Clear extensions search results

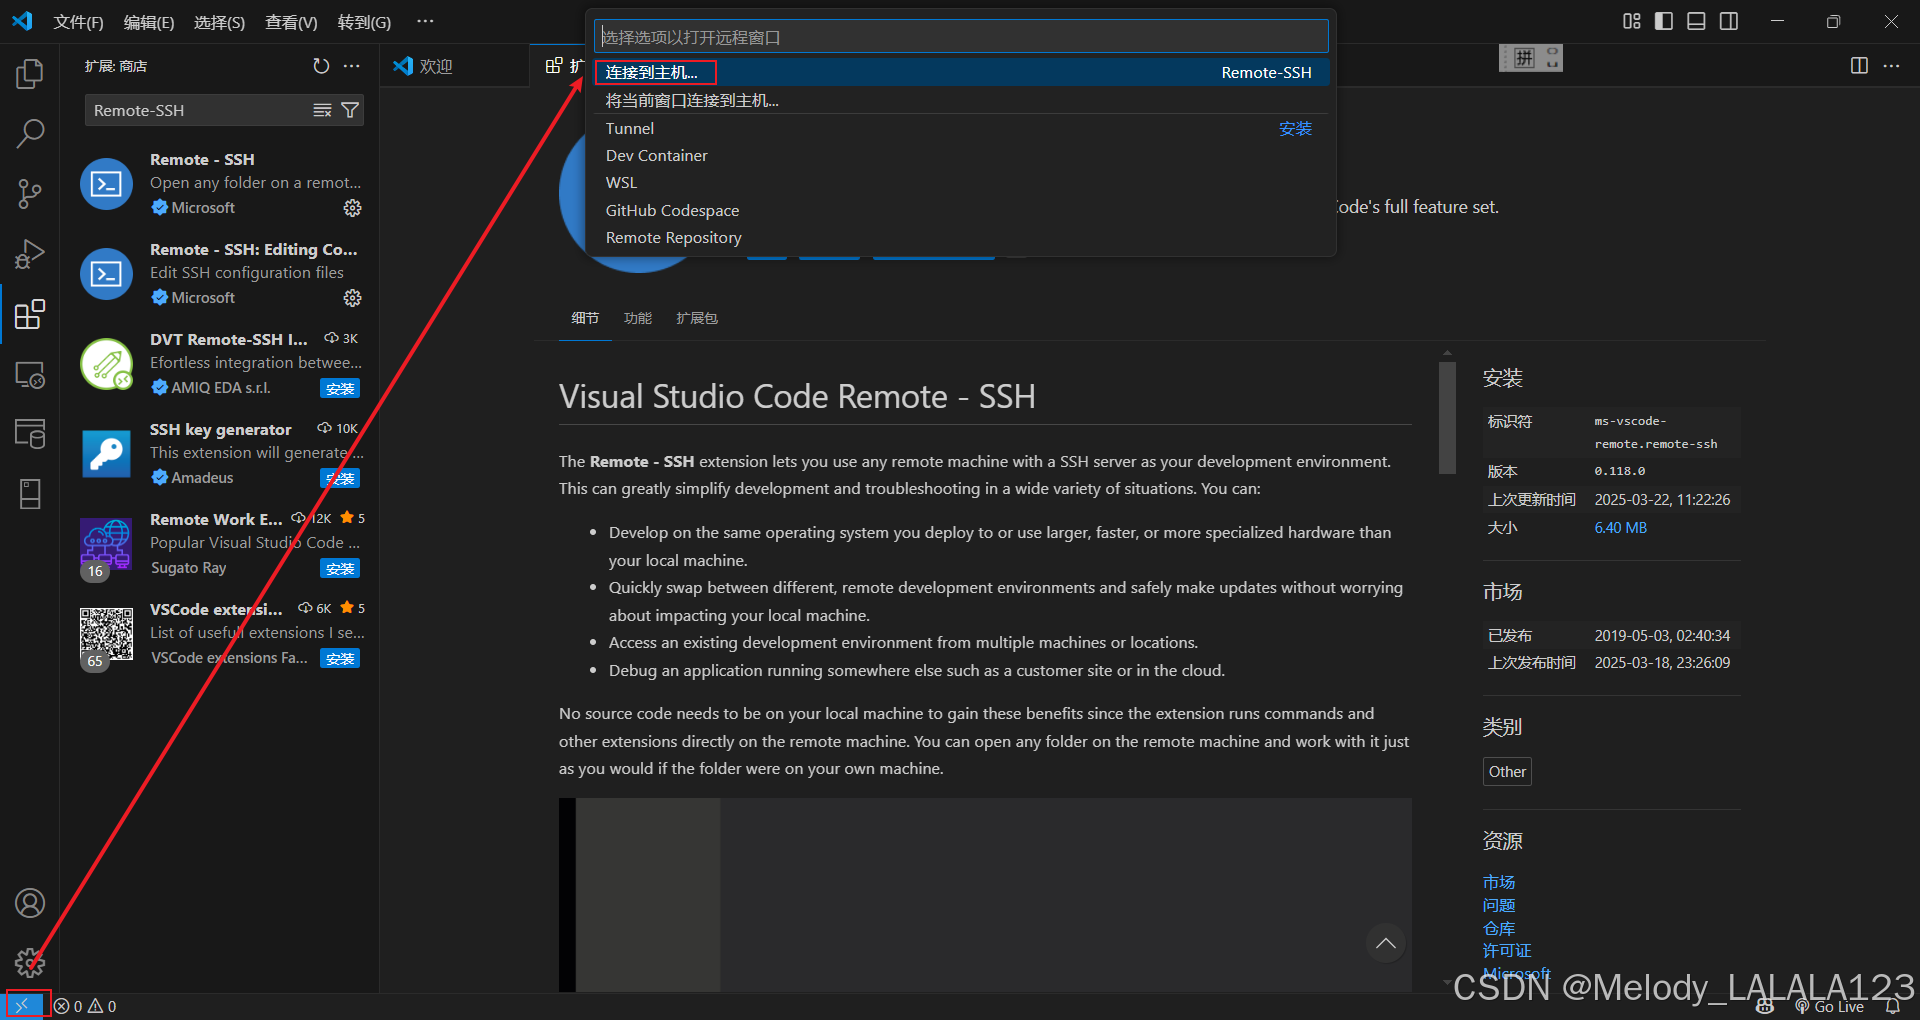click(x=322, y=110)
